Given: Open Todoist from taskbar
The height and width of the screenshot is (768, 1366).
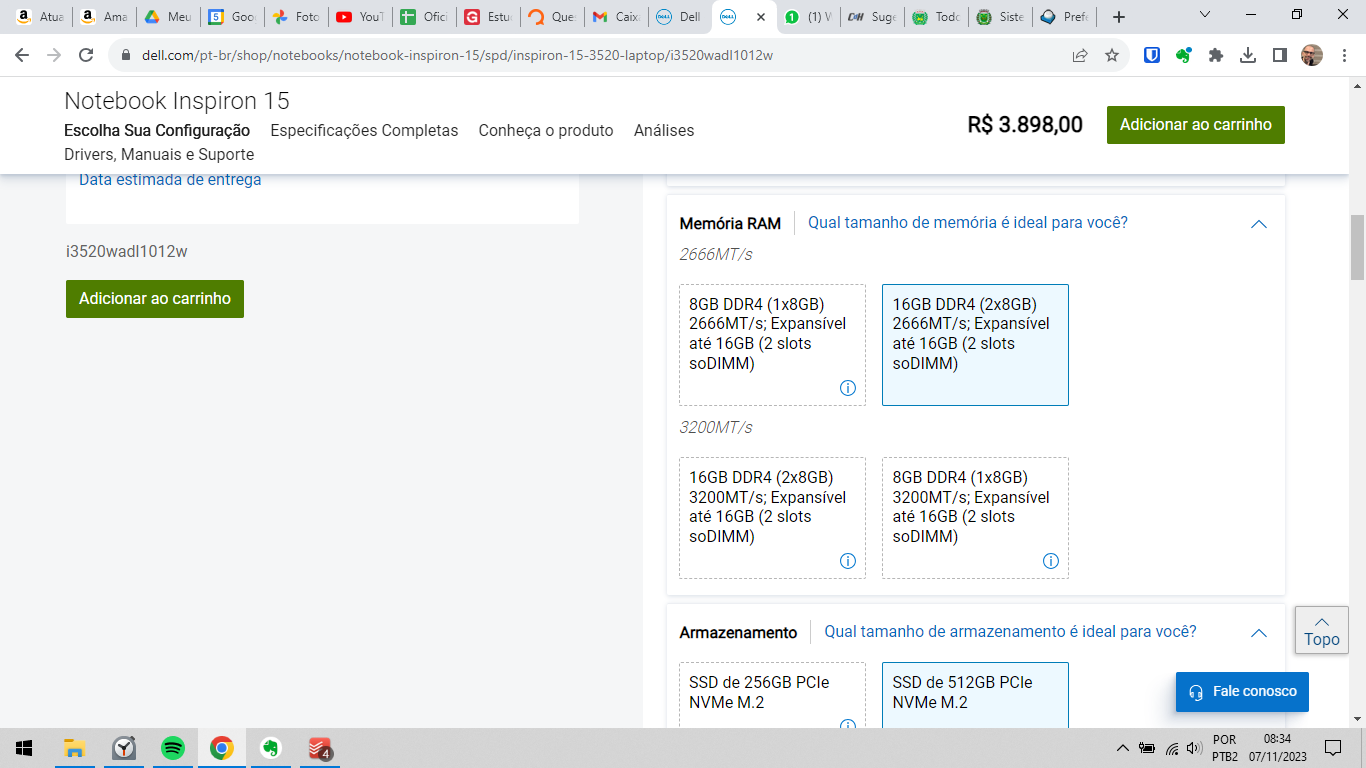Looking at the screenshot, I should pyautogui.click(x=320, y=748).
